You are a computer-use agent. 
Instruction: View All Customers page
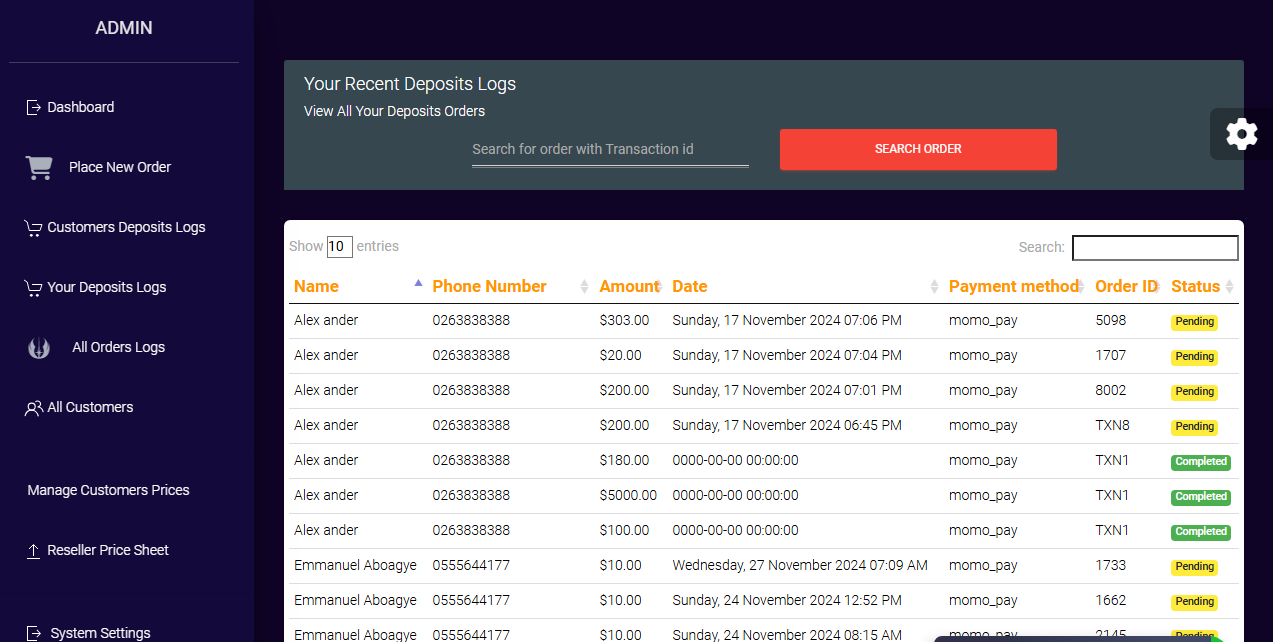click(90, 407)
